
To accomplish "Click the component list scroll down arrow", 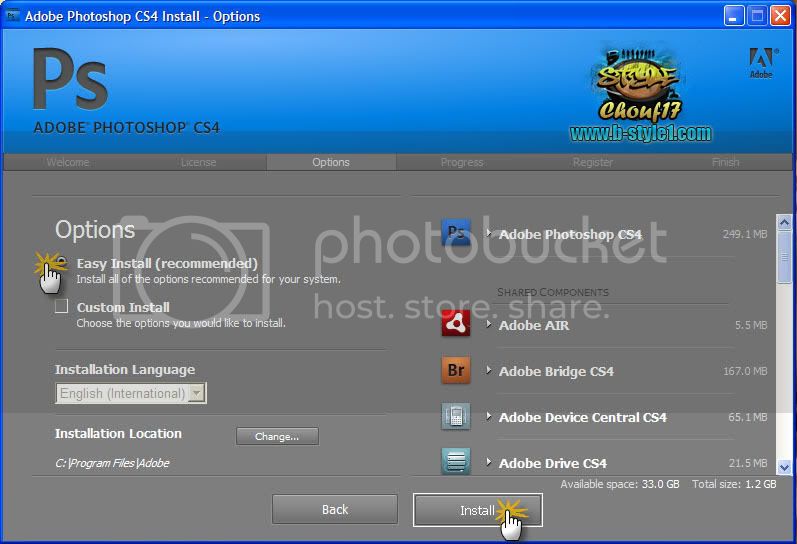I will click(x=784, y=467).
